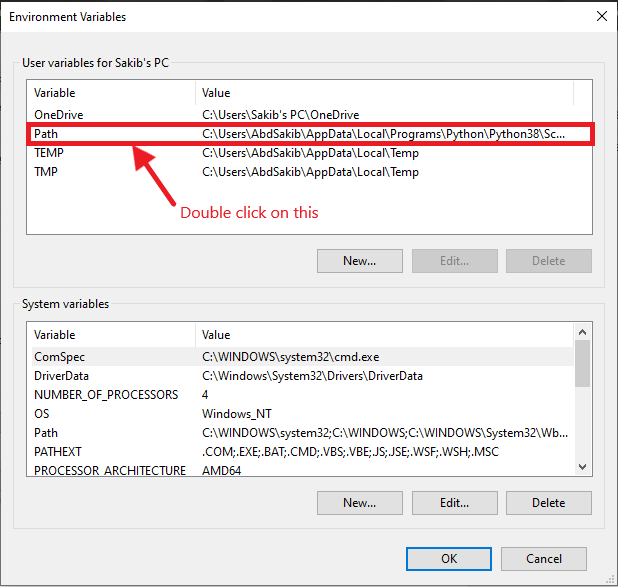Image resolution: width=618 pixels, height=587 pixels.
Task: Select the user Path variable row
Action: 310,134
